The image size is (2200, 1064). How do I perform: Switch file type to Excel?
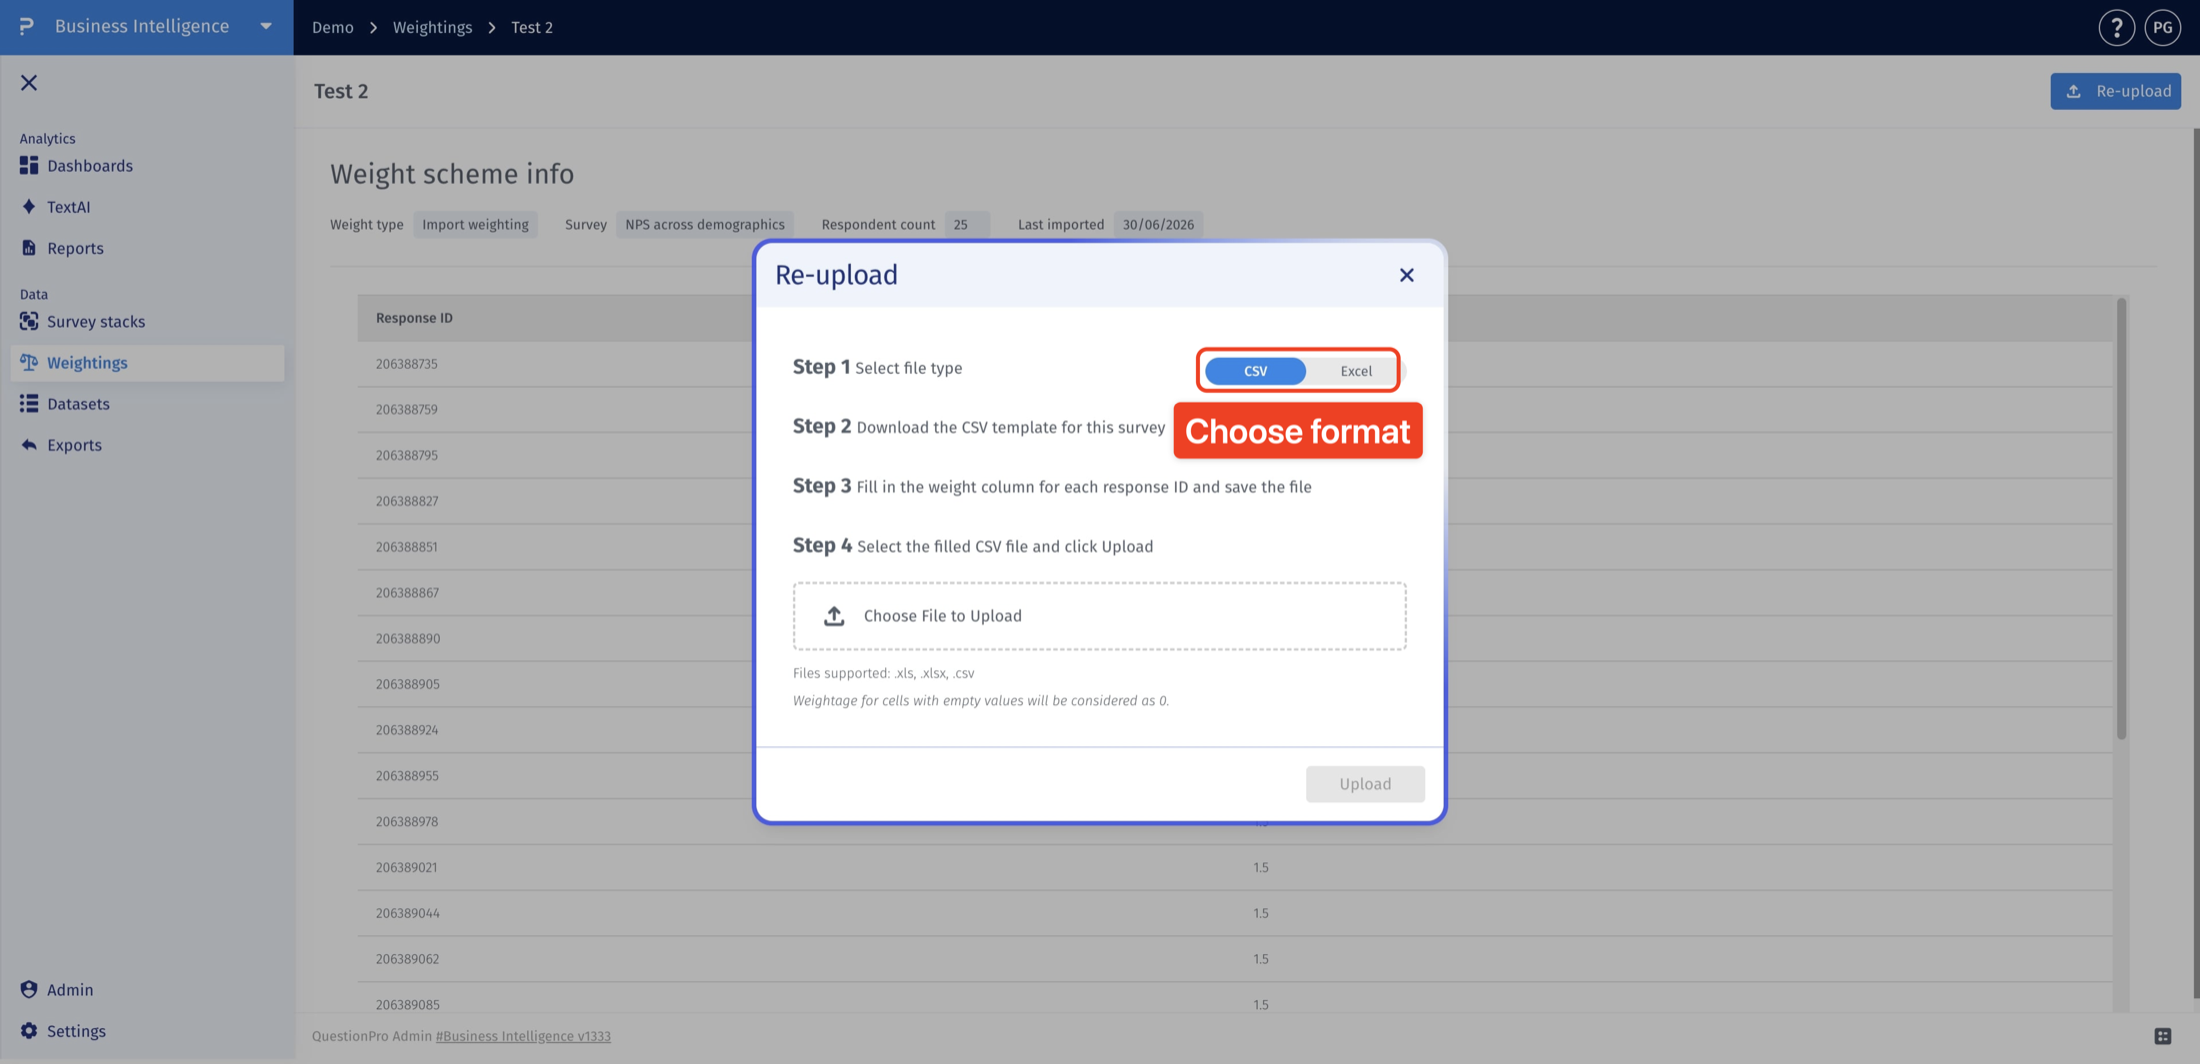[x=1356, y=371]
